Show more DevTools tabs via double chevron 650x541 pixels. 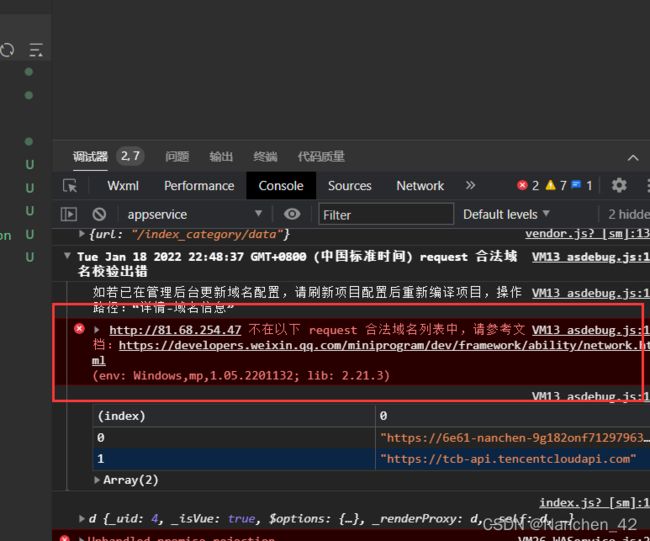pos(470,185)
